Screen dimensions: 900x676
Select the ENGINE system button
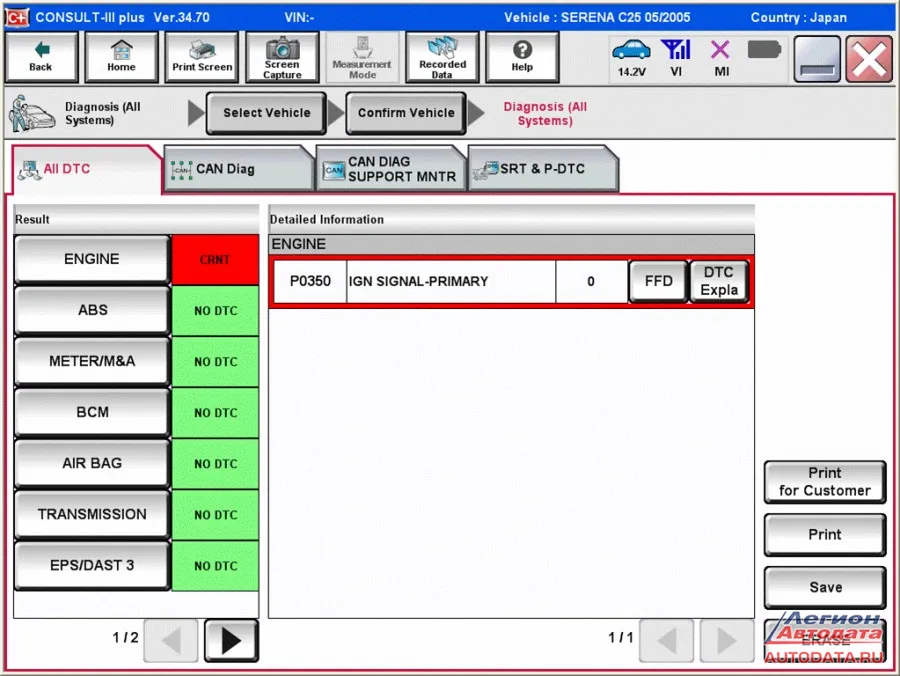92,259
